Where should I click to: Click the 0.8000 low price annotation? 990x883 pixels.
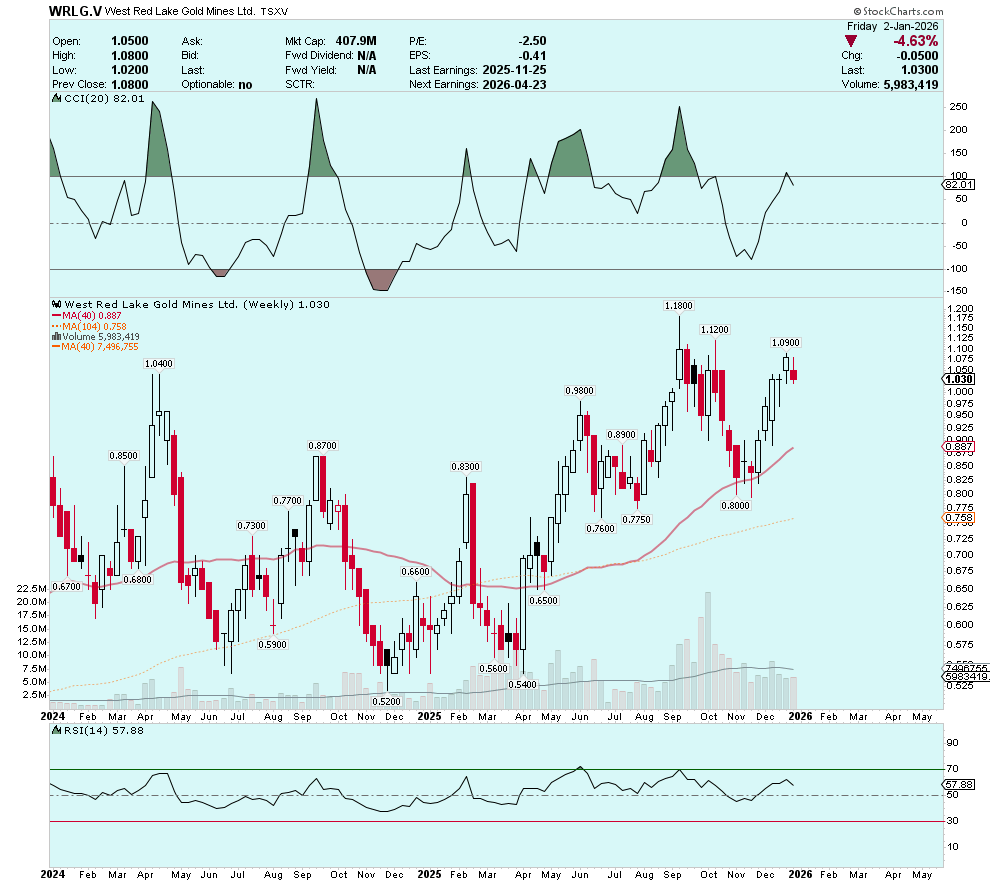pyautogui.click(x=736, y=506)
